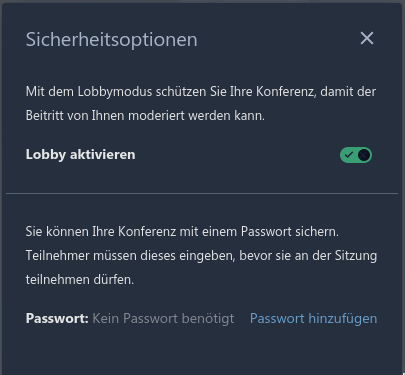The image size is (405, 375).
Task: Click the line starting 'Teilnehmer müssen dieses eingeben'
Action: pos(201,256)
